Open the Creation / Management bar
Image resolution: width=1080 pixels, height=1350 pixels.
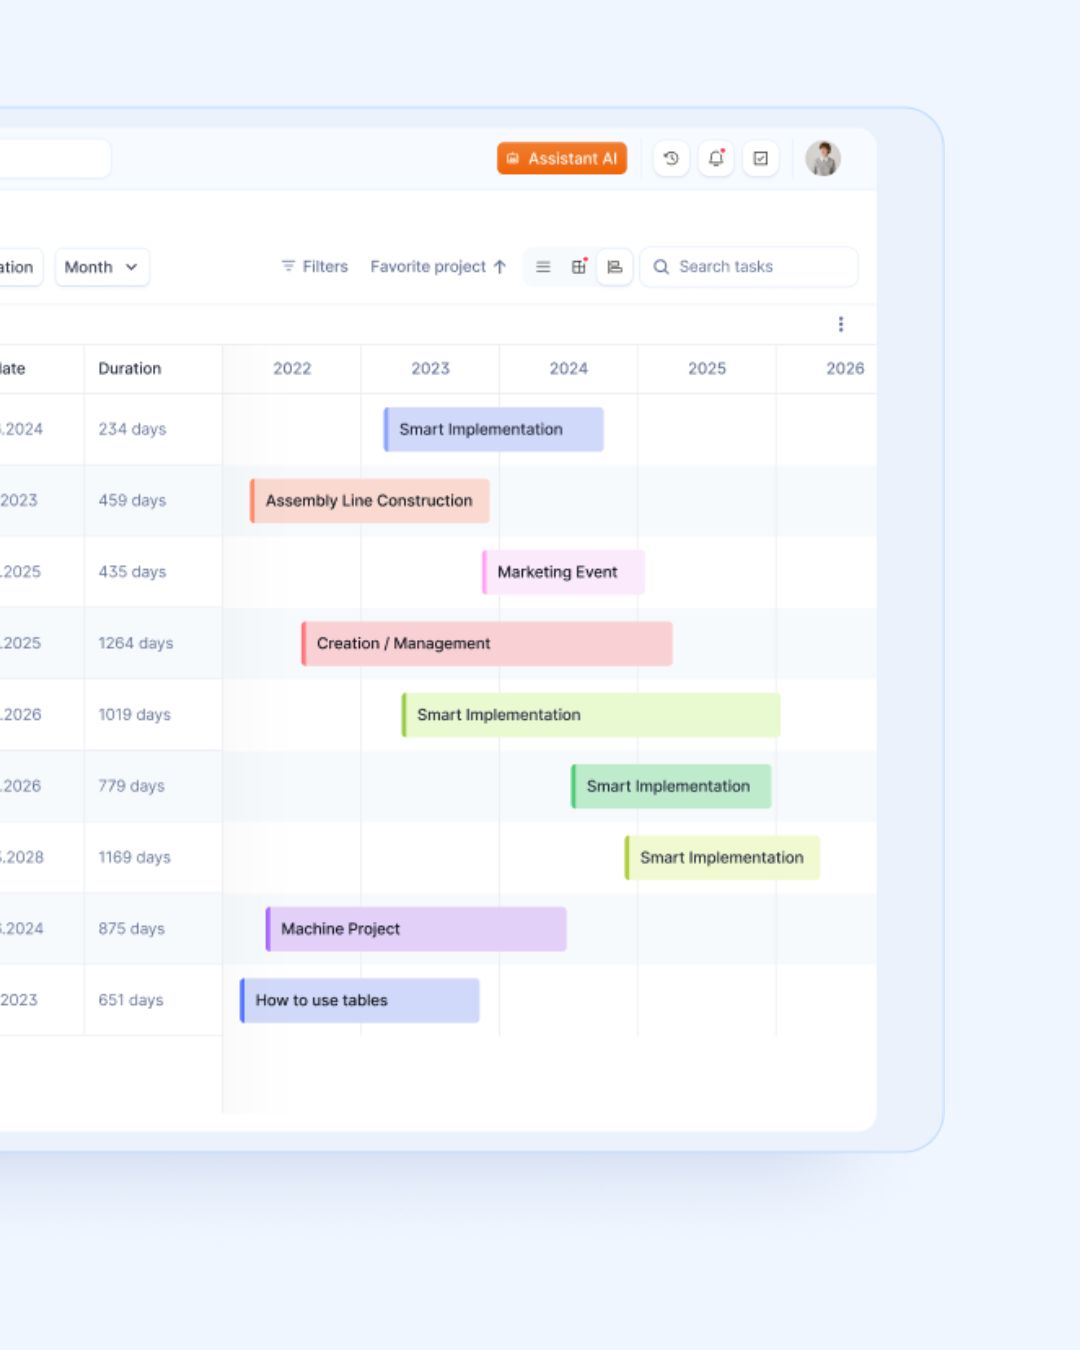pyautogui.click(x=487, y=643)
